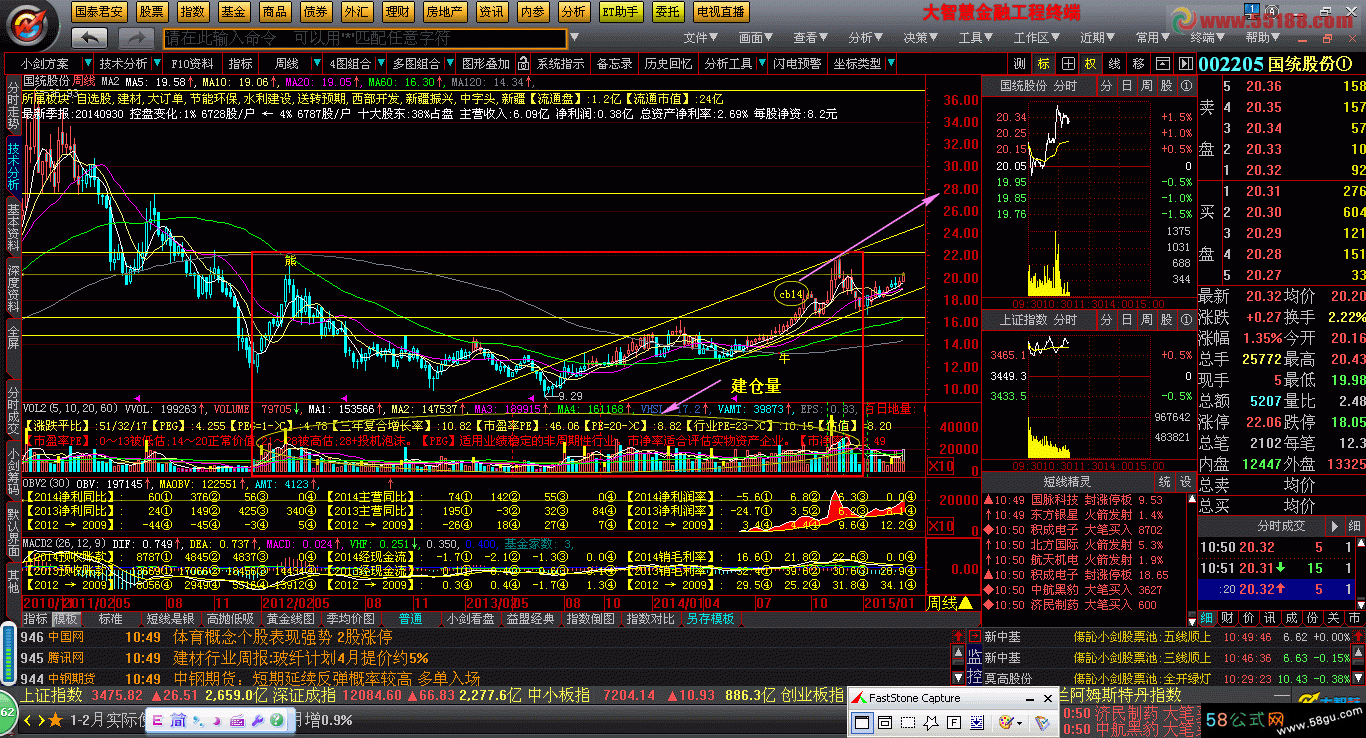Click FastStone capture active window icon
Image resolution: width=1366 pixels, height=738 pixels.
(860, 721)
